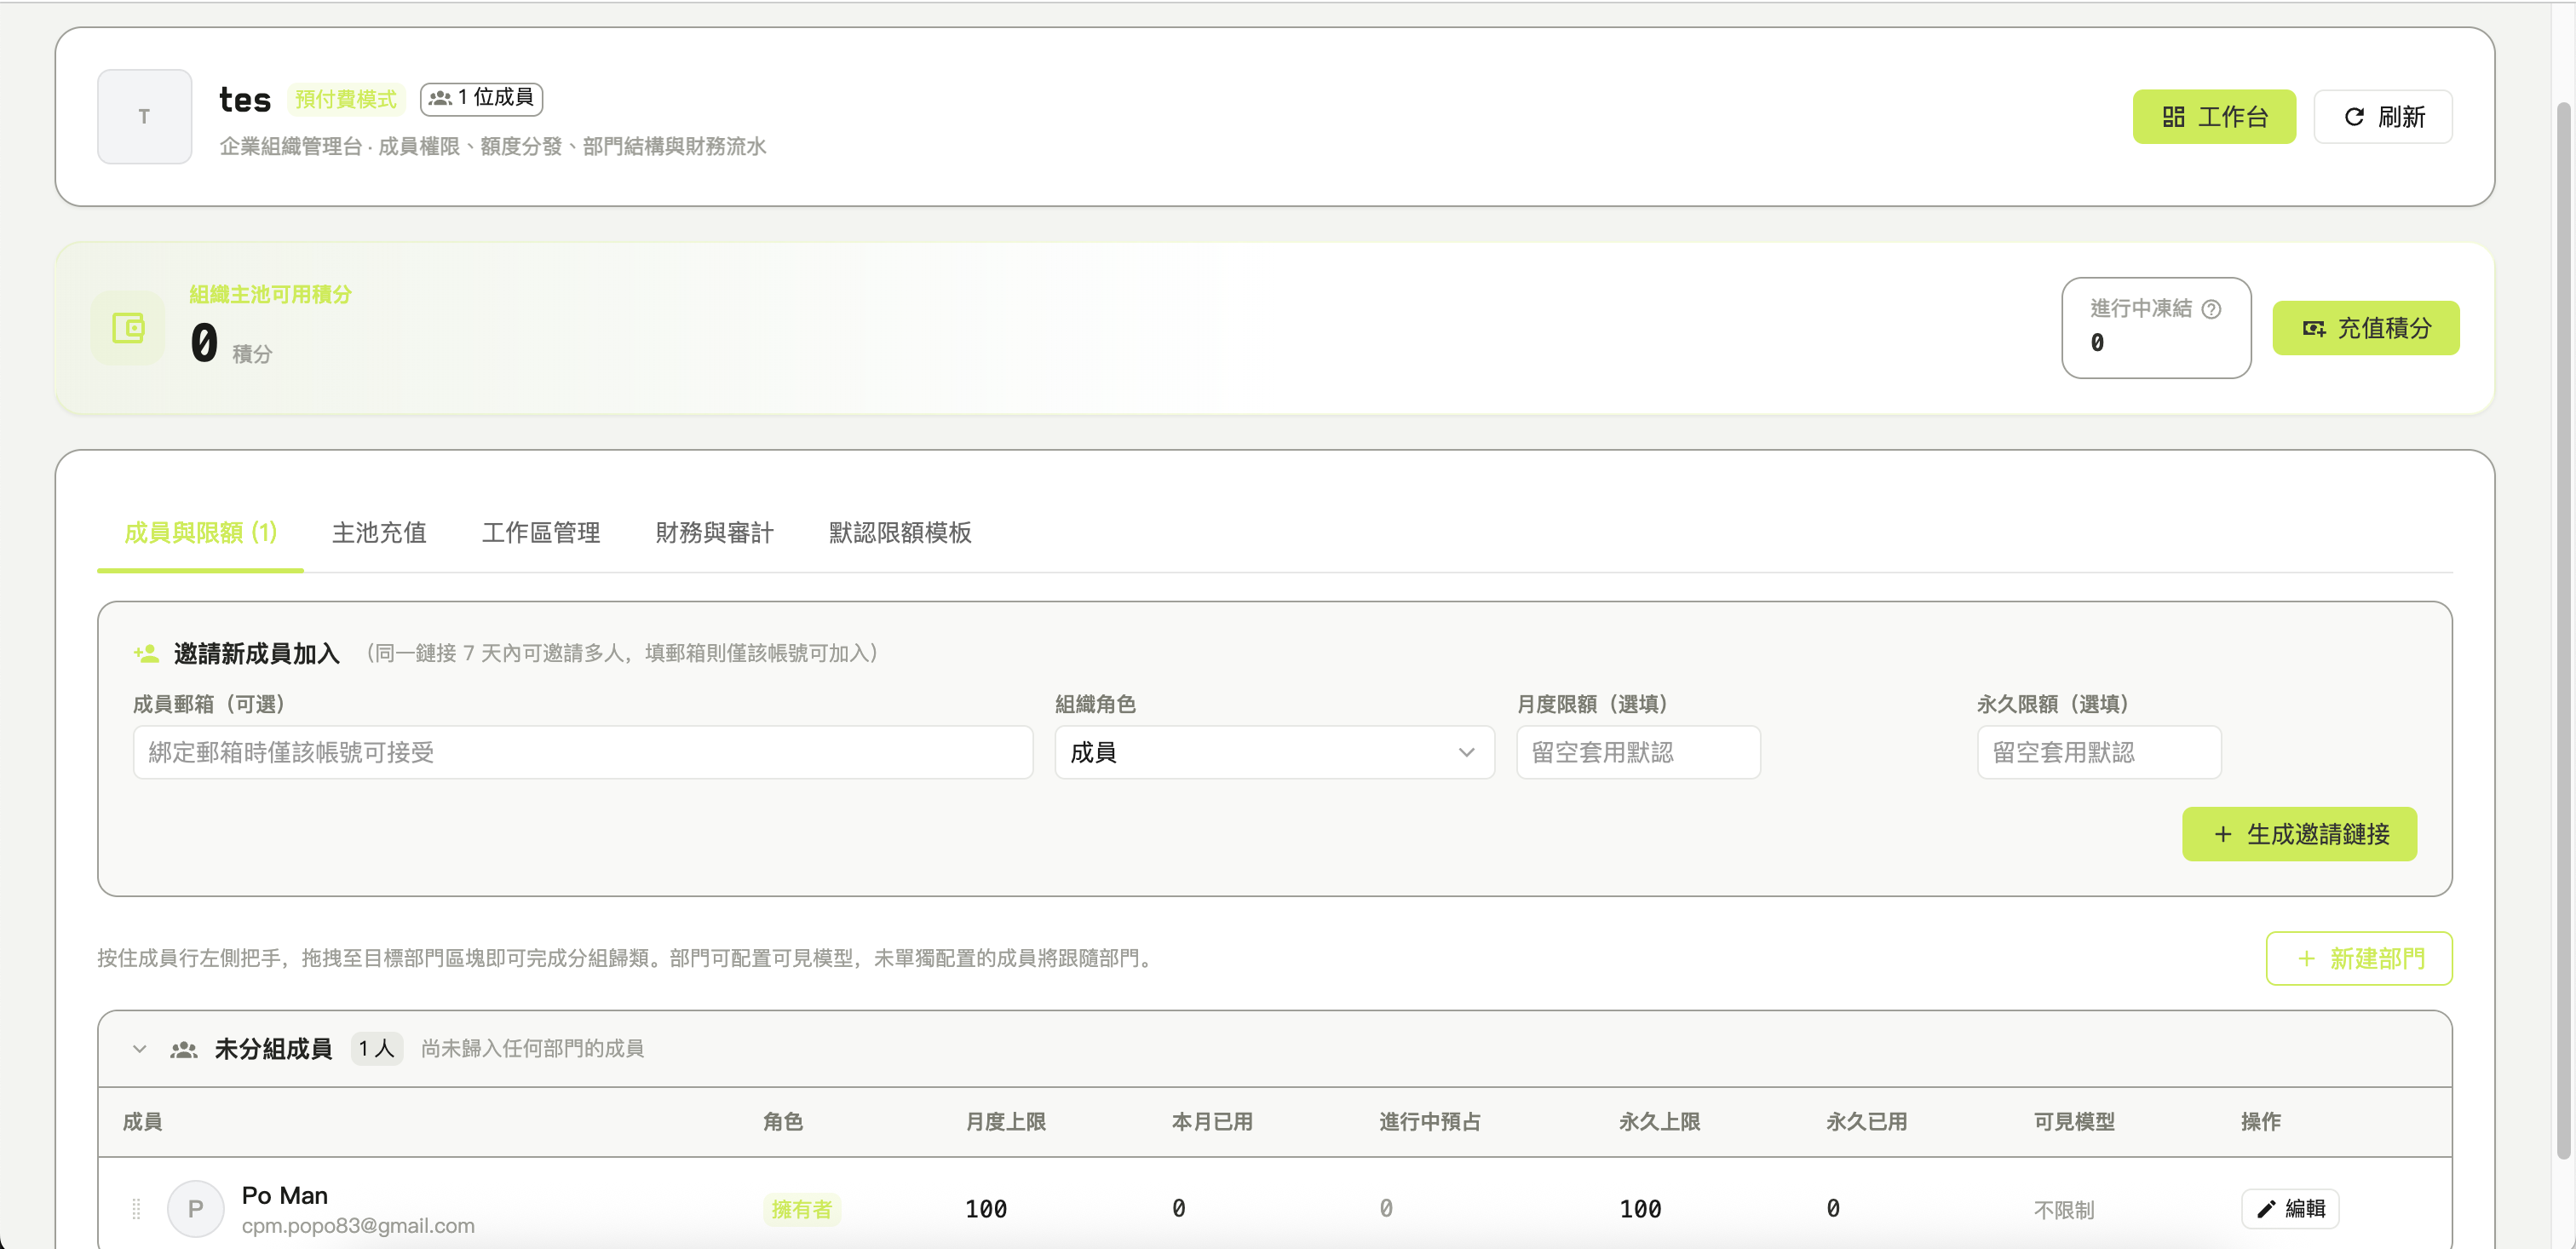Focus the 永久限額 input field
The width and height of the screenshot is (2576, 1249).
(x=2099, y=752)
